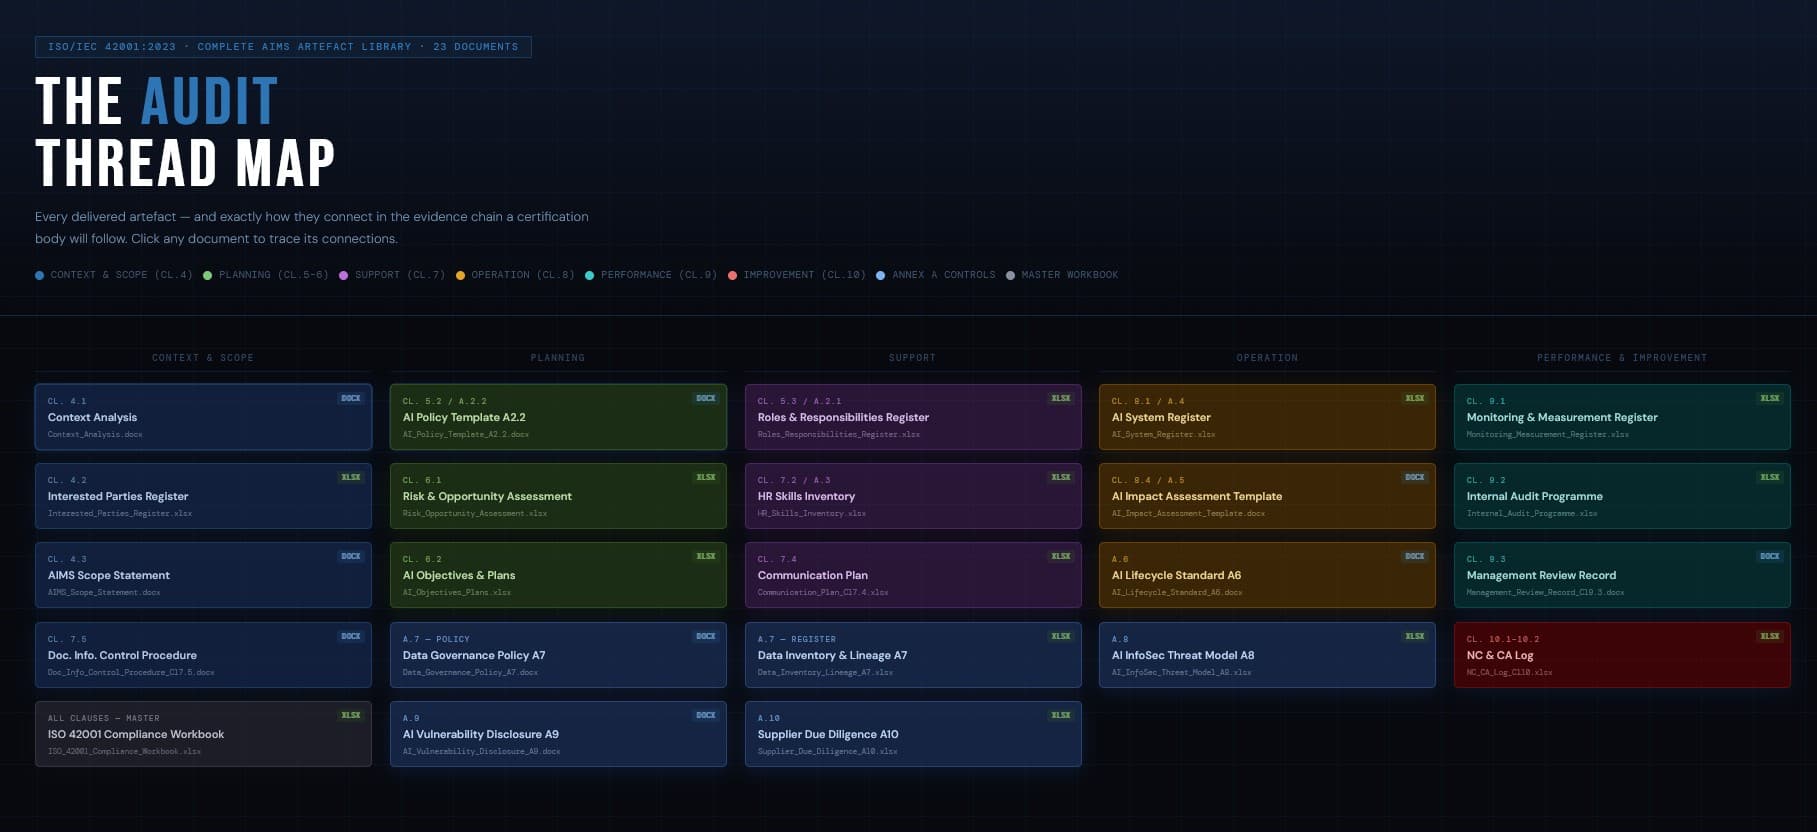Click the AIMS Scope Statement card

203,575
